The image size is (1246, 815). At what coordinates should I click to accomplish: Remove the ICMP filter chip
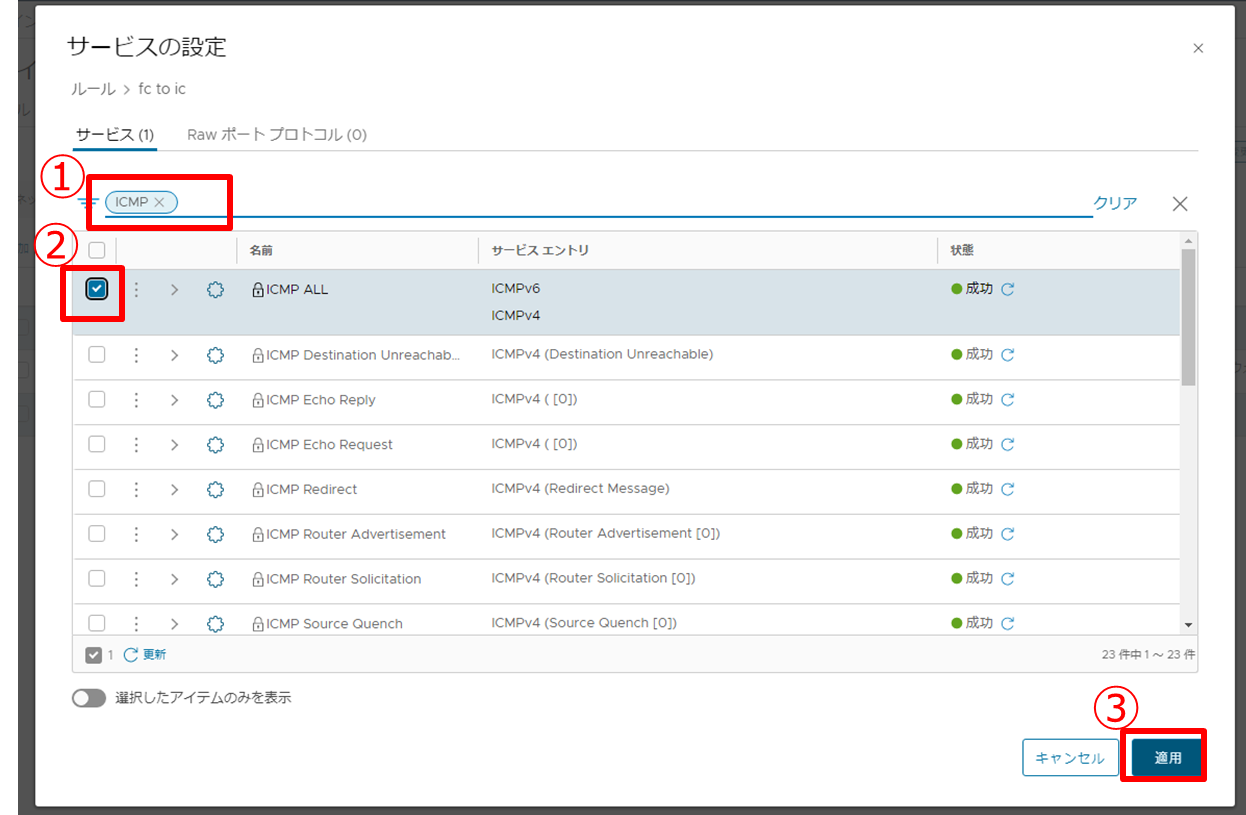159,202
